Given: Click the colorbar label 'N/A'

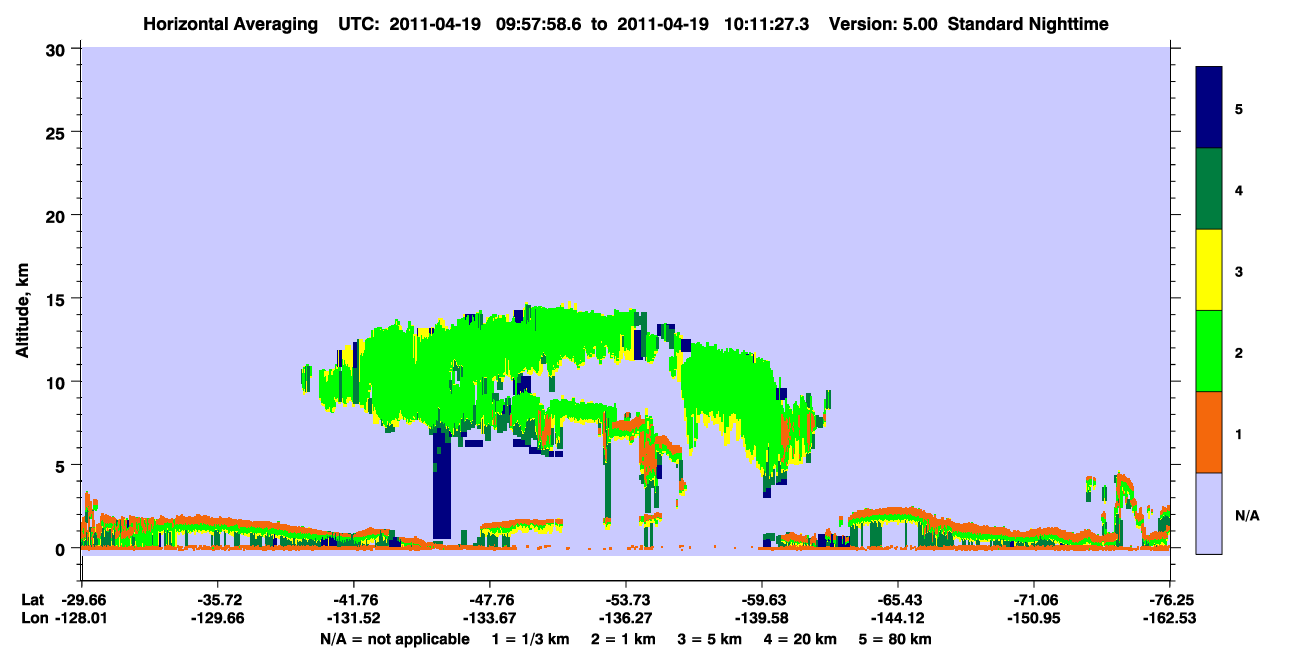Looking at the screenshot, I should [1246, 515].
